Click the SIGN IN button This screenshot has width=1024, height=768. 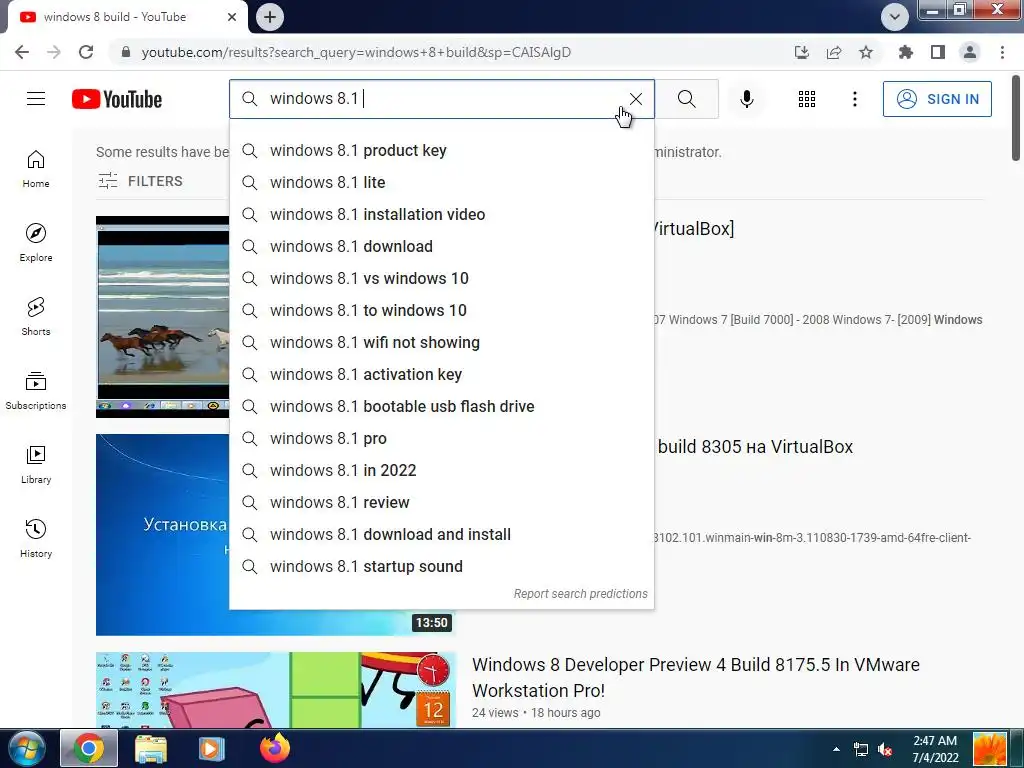pos(937,99)
